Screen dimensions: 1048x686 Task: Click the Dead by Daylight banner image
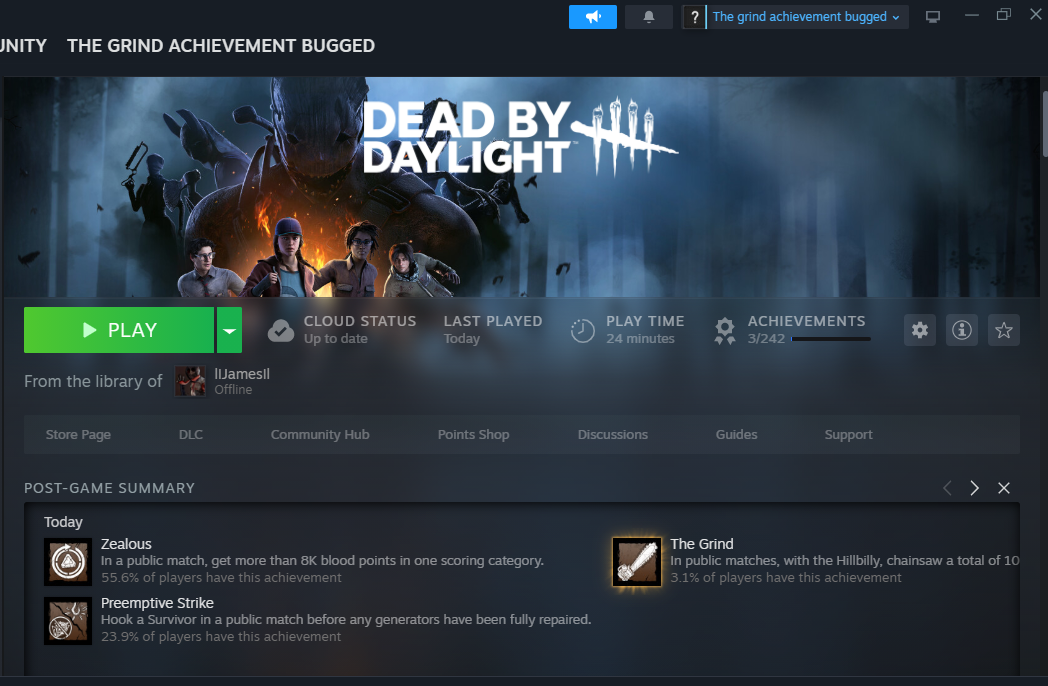point(521,187)
